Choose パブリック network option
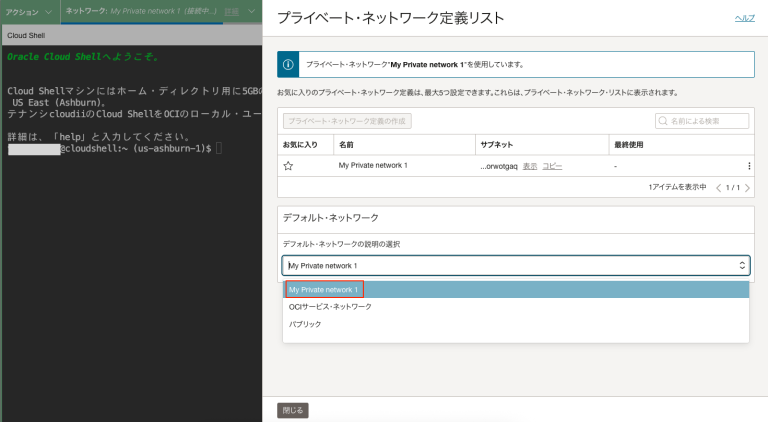 coord(304,324)
